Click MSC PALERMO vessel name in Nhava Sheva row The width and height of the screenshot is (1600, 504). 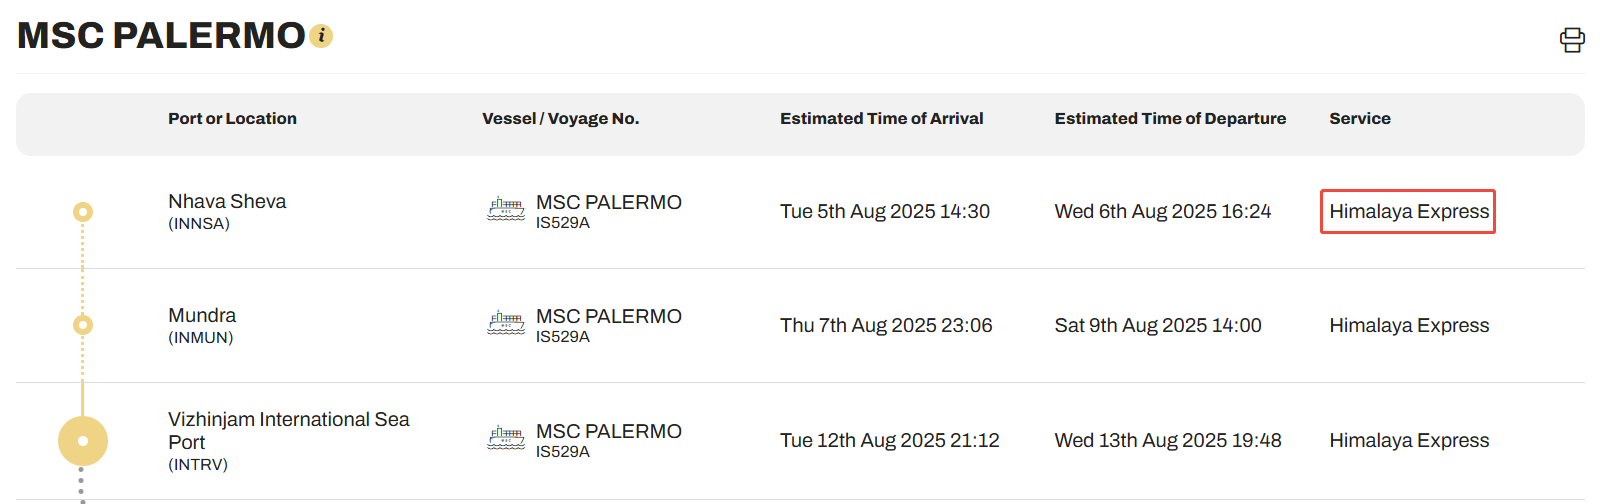click(x=608, y=203)
